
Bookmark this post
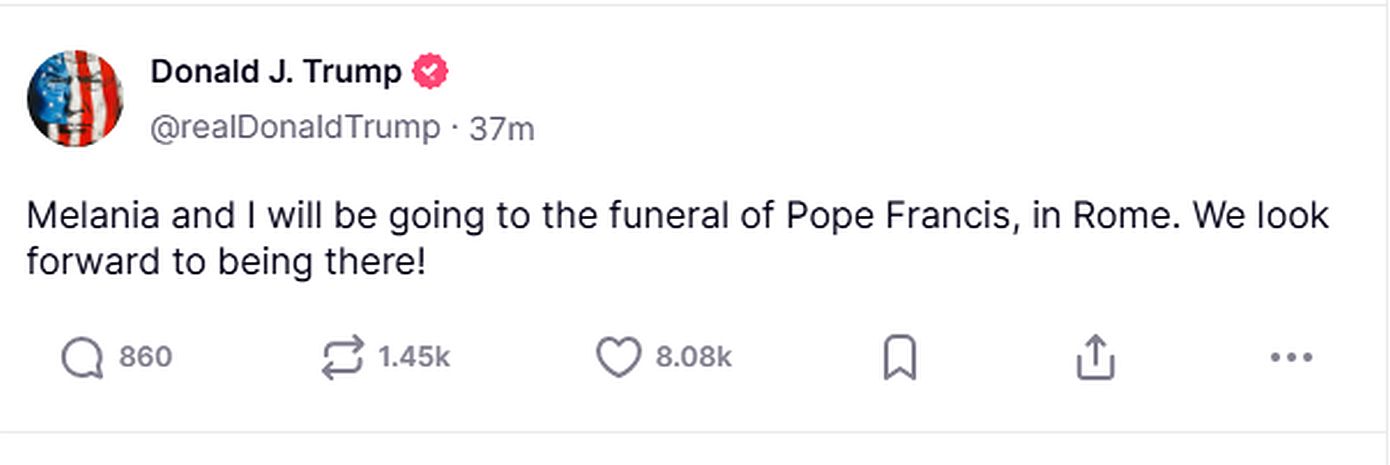point(900,358)
